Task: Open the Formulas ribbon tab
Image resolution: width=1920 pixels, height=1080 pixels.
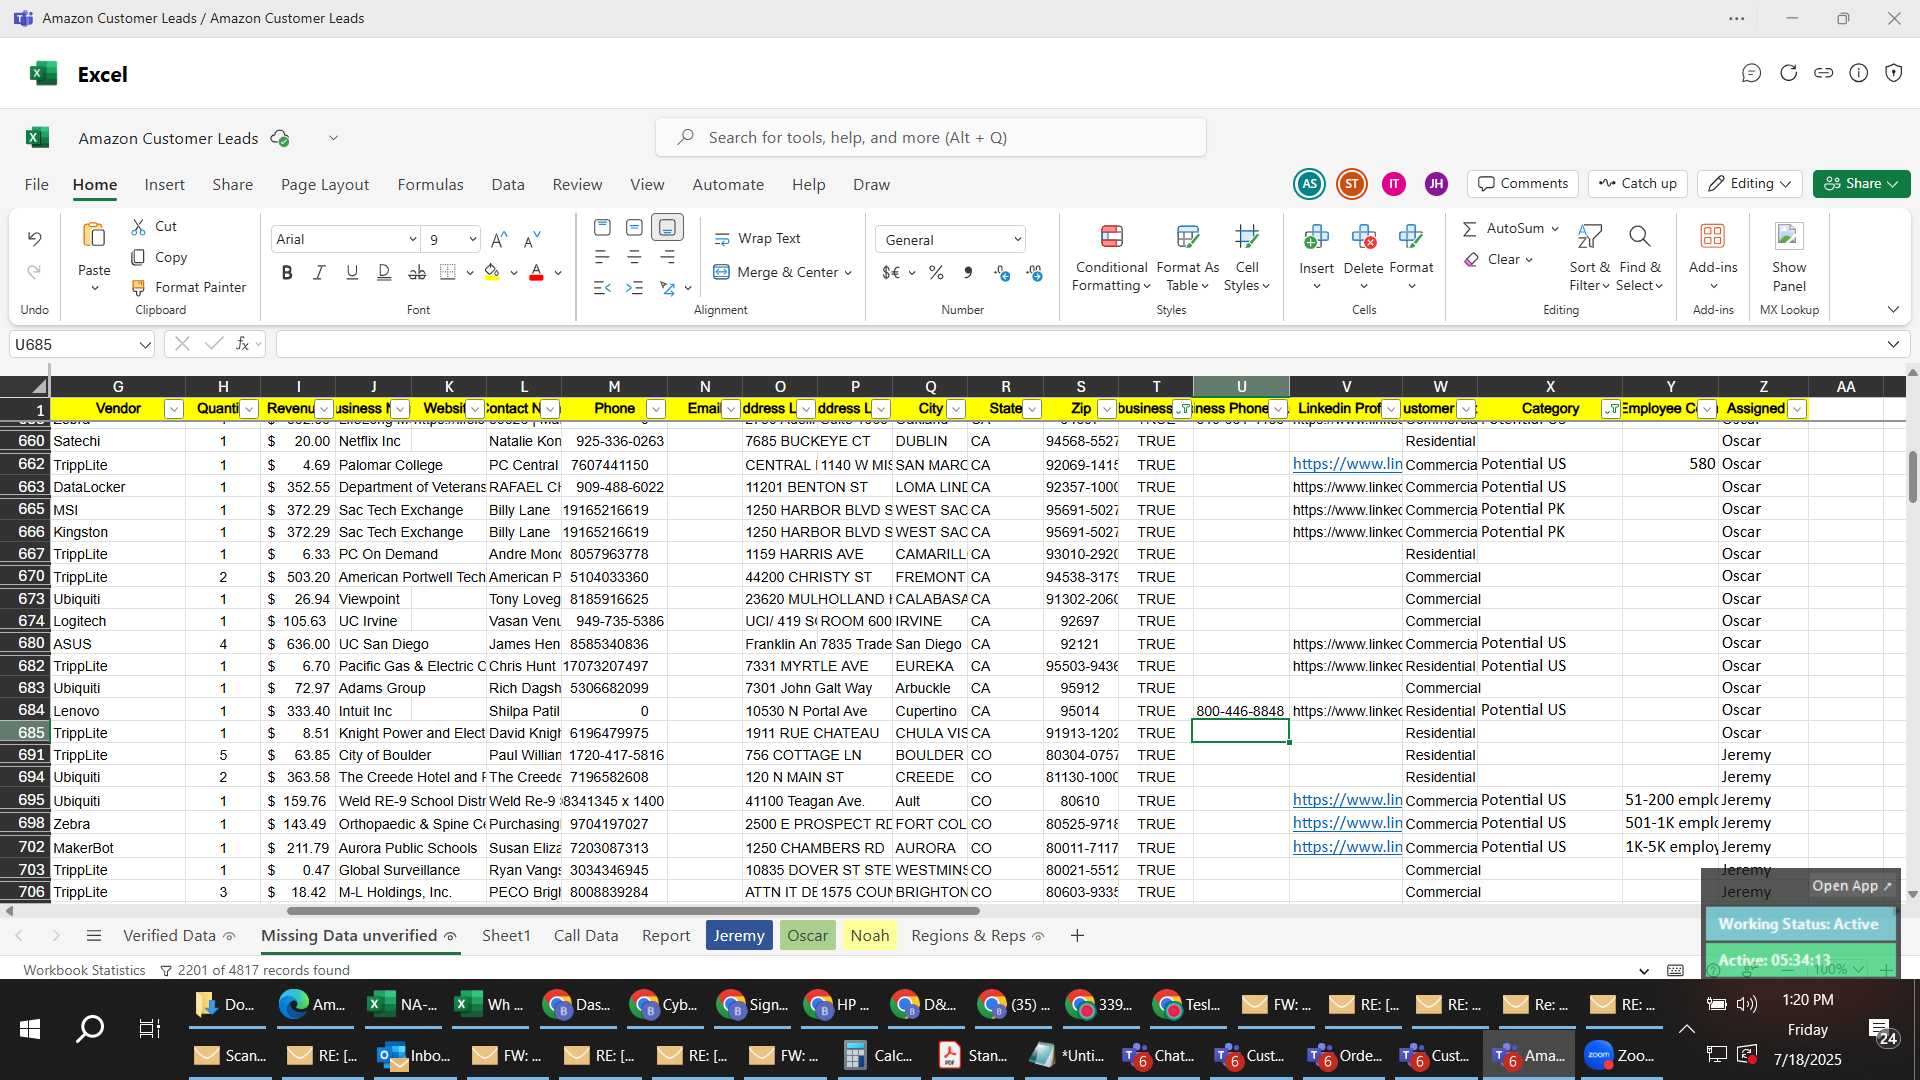Action: [430, 185]
